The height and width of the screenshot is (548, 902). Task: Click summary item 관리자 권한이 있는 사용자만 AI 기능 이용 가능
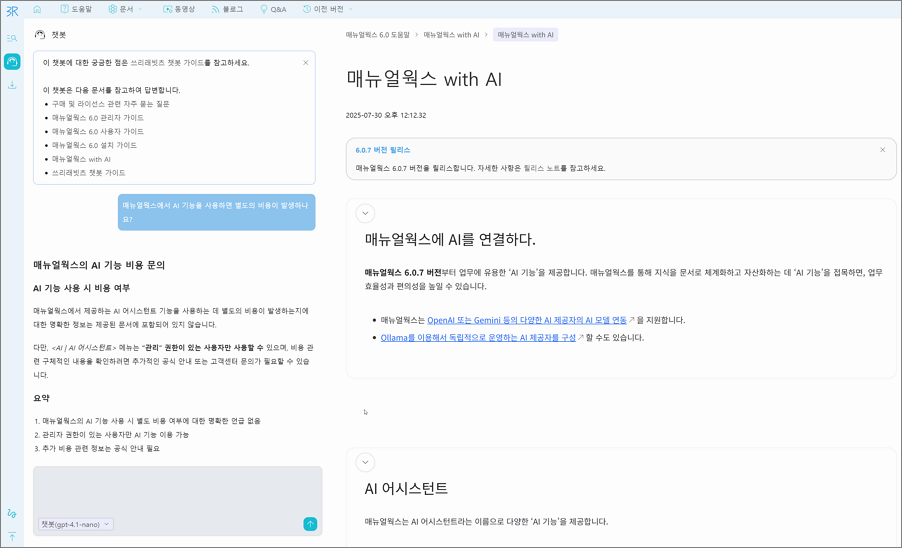(116, 435)
